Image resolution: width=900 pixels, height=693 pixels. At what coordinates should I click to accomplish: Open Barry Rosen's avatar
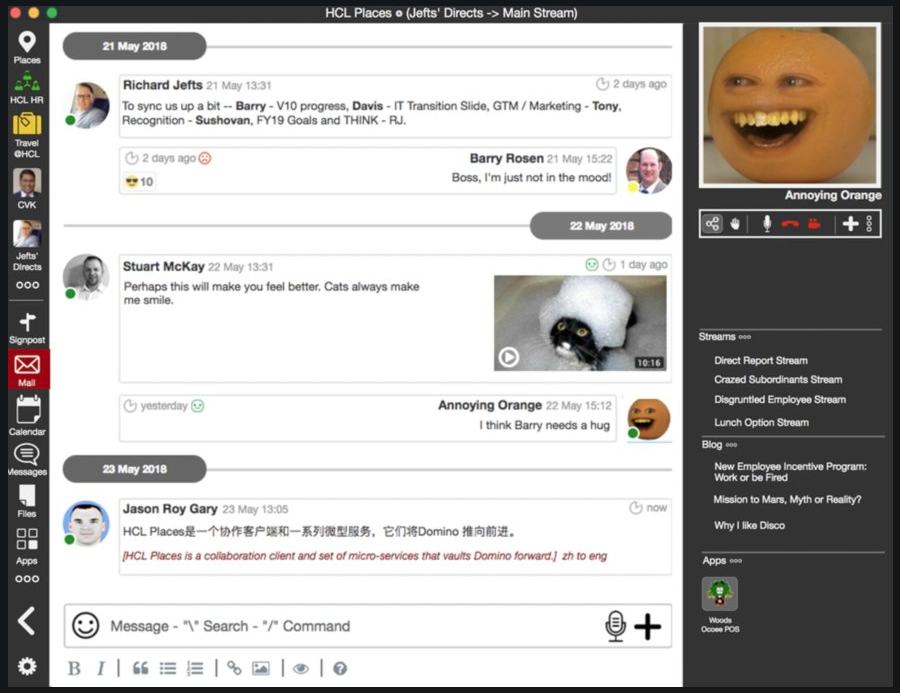point(649,171)
